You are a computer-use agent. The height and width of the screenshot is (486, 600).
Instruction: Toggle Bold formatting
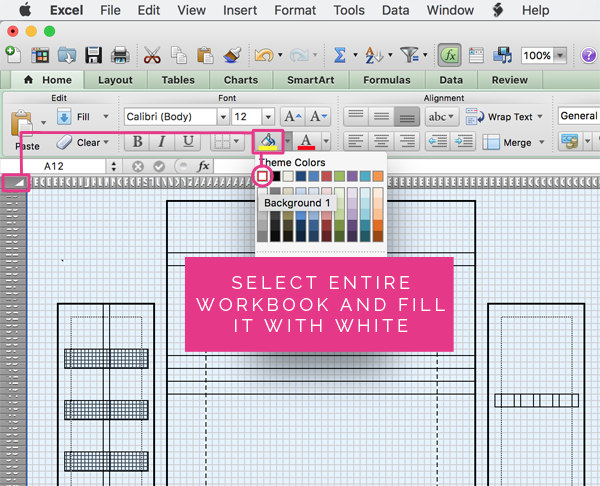137,142
